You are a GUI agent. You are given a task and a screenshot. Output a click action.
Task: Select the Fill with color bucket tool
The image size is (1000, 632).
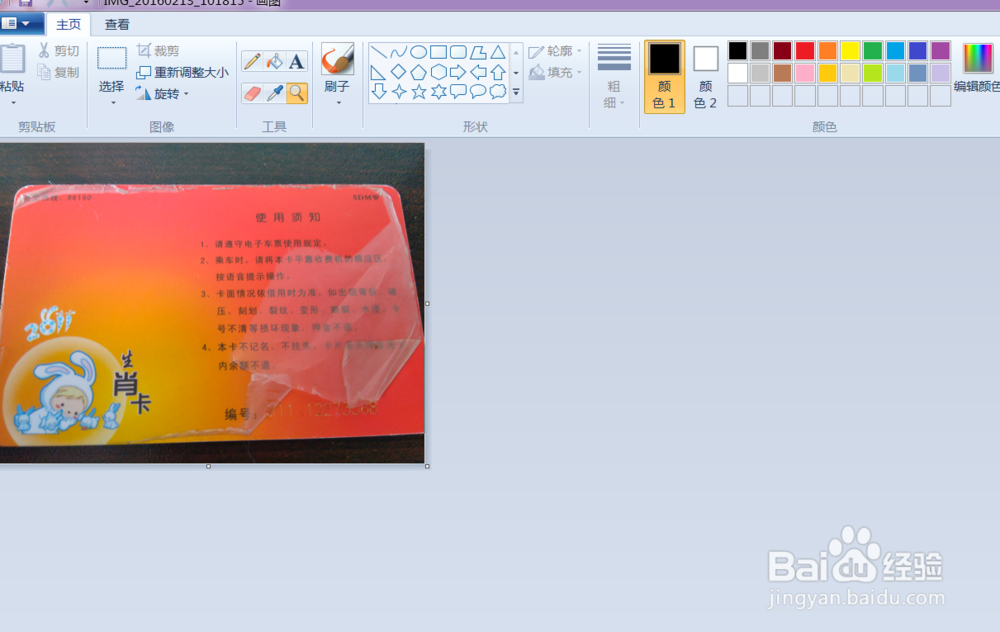coord(274,61)
